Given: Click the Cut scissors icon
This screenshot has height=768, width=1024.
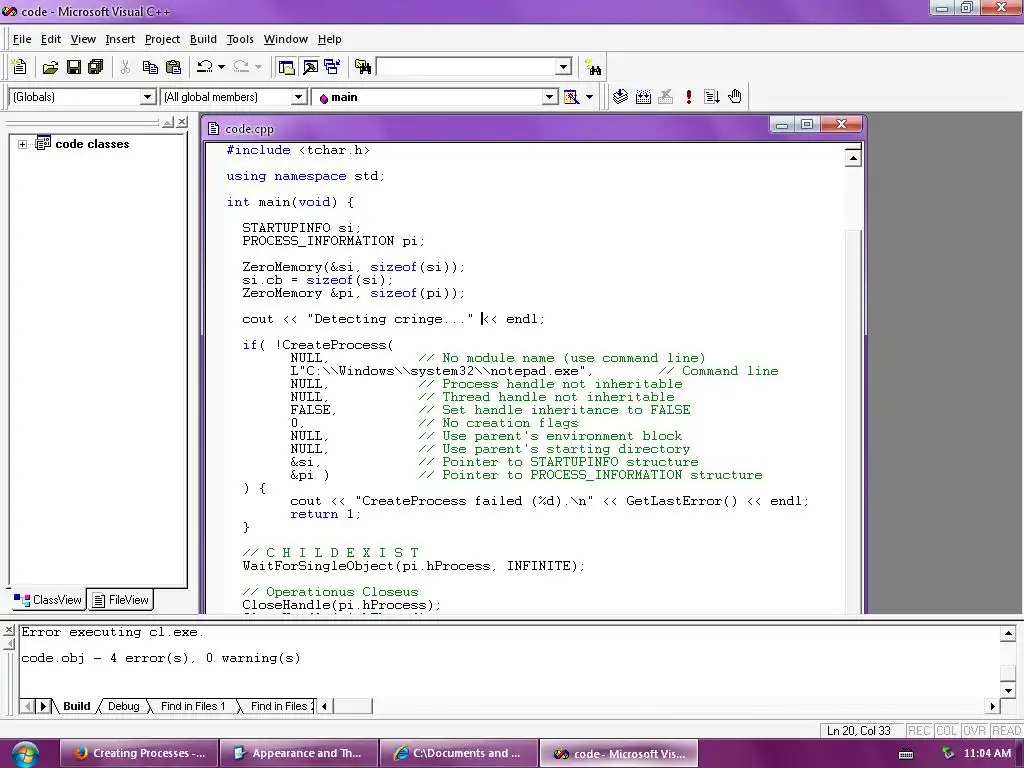Looking at the screenshot, I should 125,67.
